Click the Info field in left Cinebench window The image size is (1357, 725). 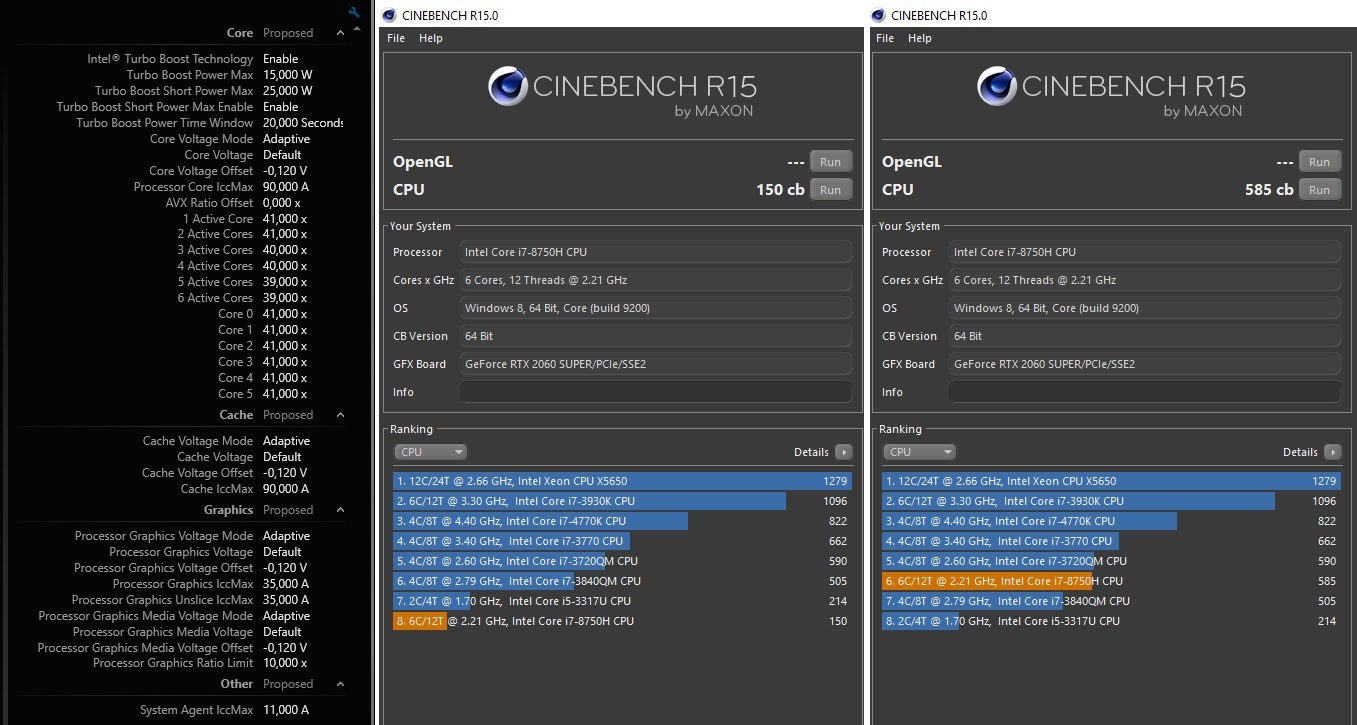coord(656,392)
